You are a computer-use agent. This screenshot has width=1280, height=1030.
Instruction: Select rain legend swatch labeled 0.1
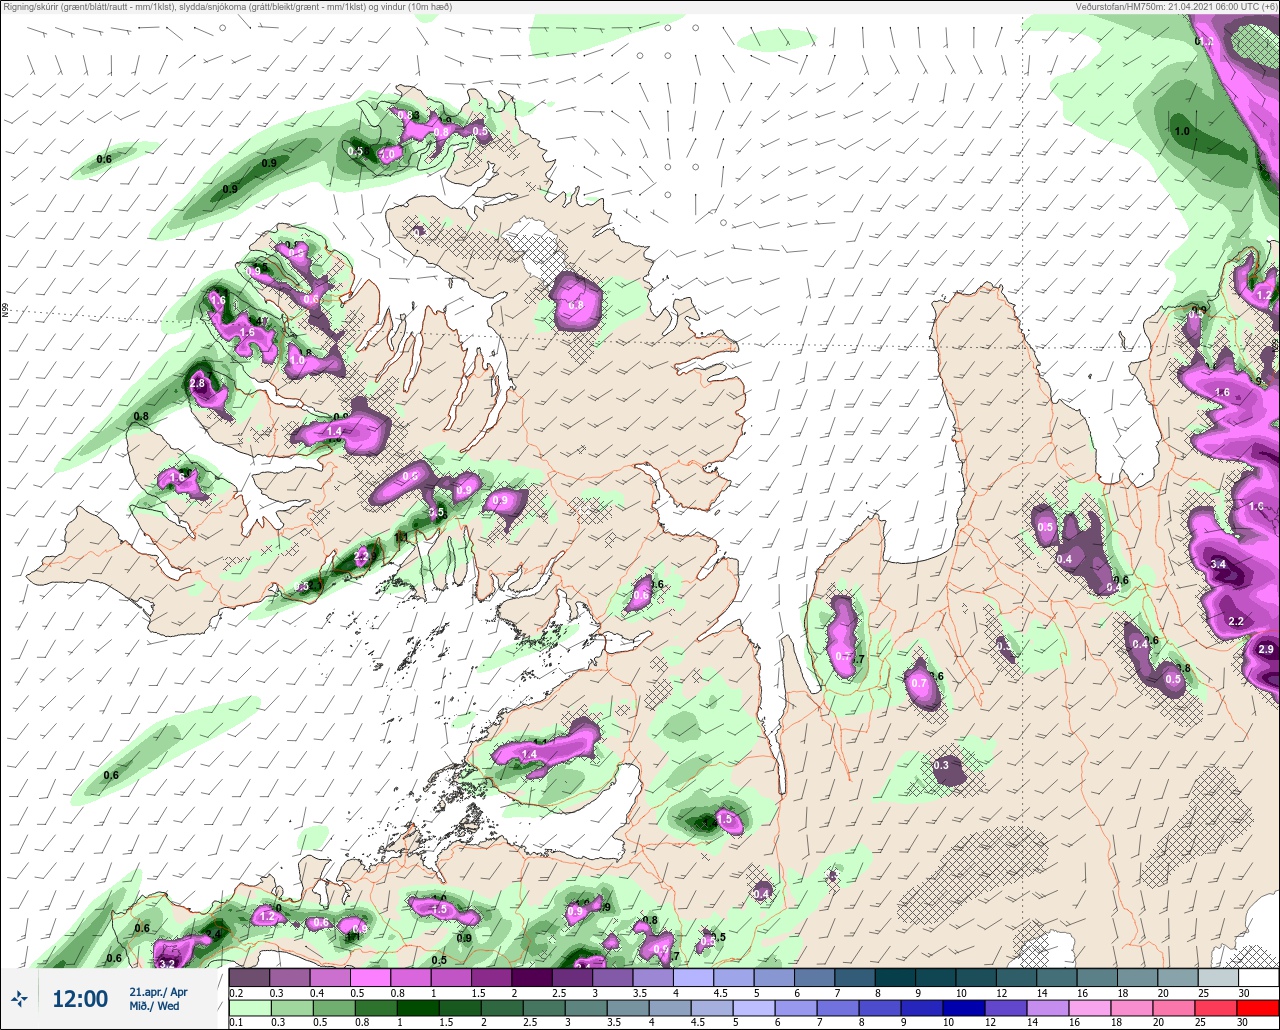pos(250,1007)
